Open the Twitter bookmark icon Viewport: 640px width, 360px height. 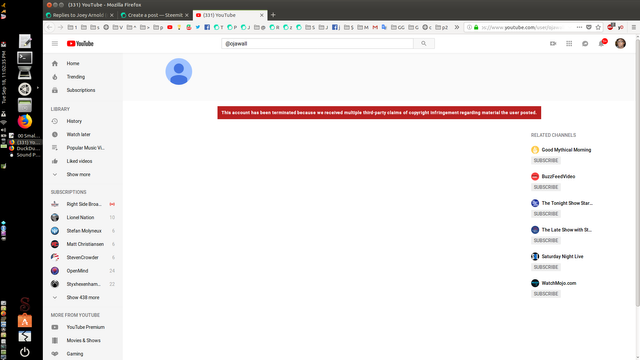pos(198,27)
